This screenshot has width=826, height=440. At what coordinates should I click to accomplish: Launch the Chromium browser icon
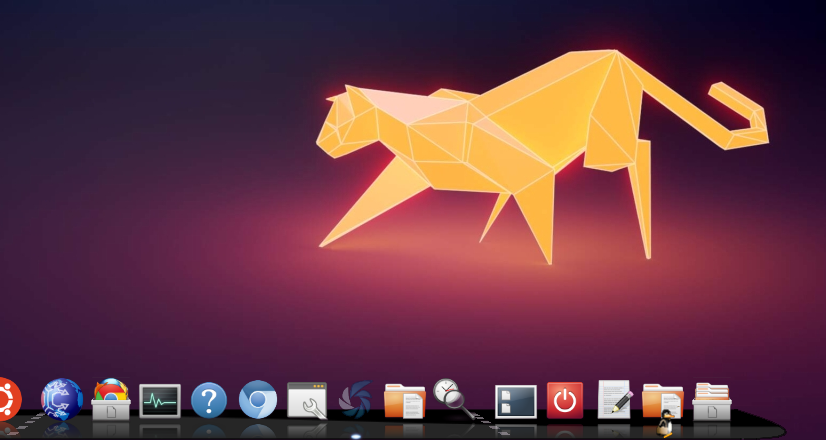[x=258, y=400]
